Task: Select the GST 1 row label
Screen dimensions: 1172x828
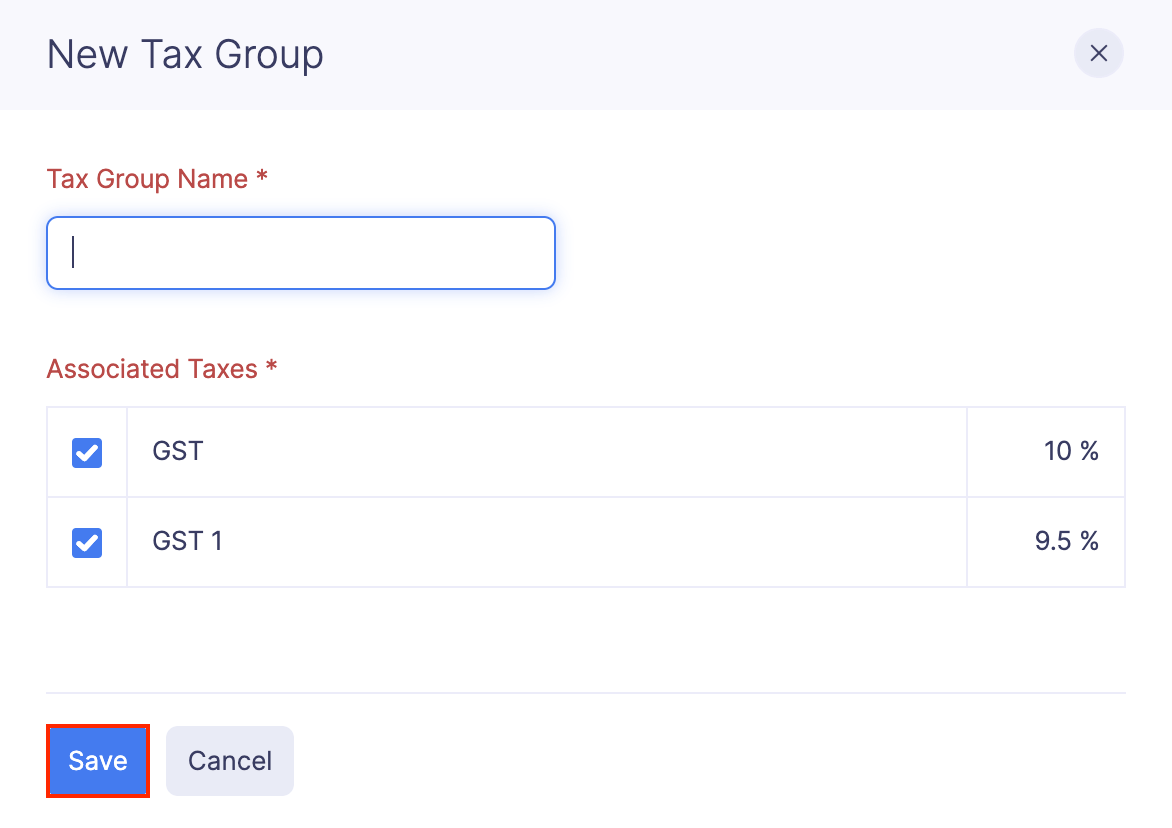Action: pyautogui.click(x=187, y=542)
